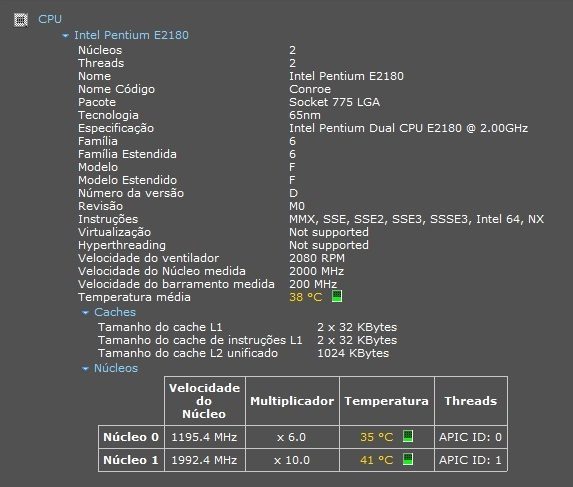The image size is (573, 487).
Task: Select the CPU section heading
Action: (50, 19)
